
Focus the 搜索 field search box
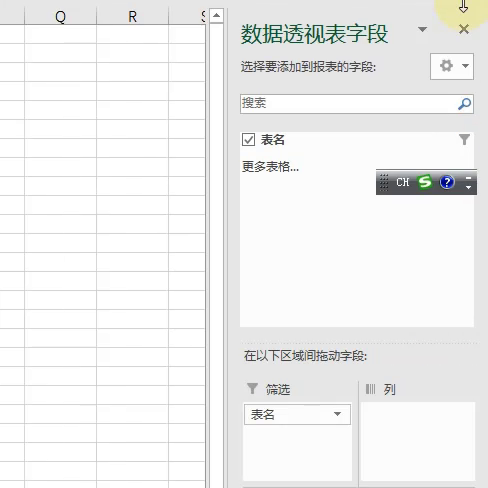[x=357, y=104]
